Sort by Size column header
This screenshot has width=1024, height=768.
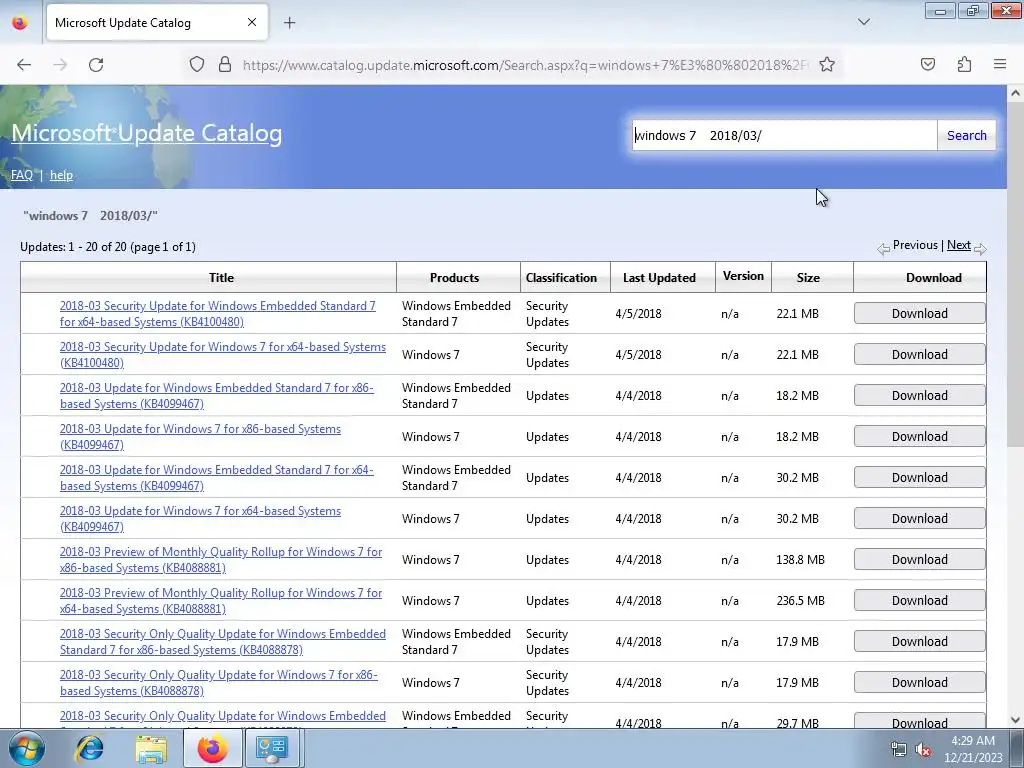pos(808,278)
